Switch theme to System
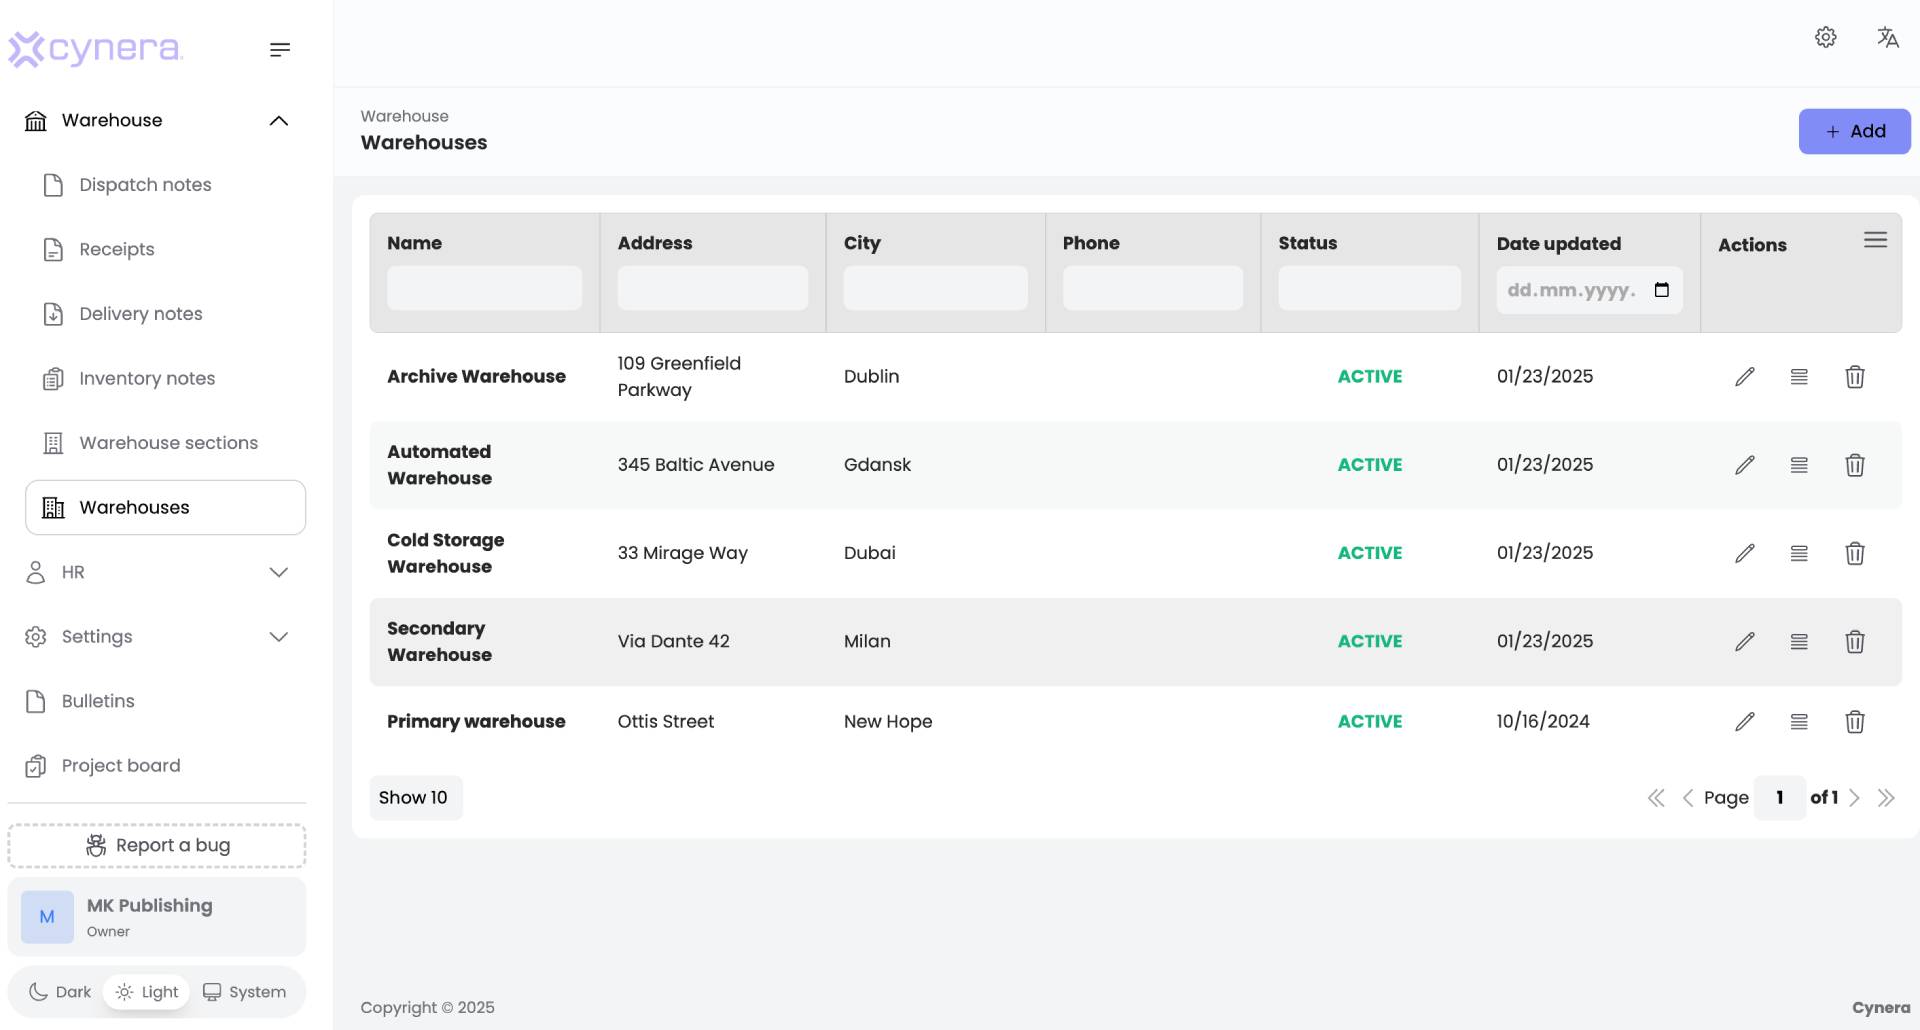This screenshot has height=1030, width=1920. [245, 992]
